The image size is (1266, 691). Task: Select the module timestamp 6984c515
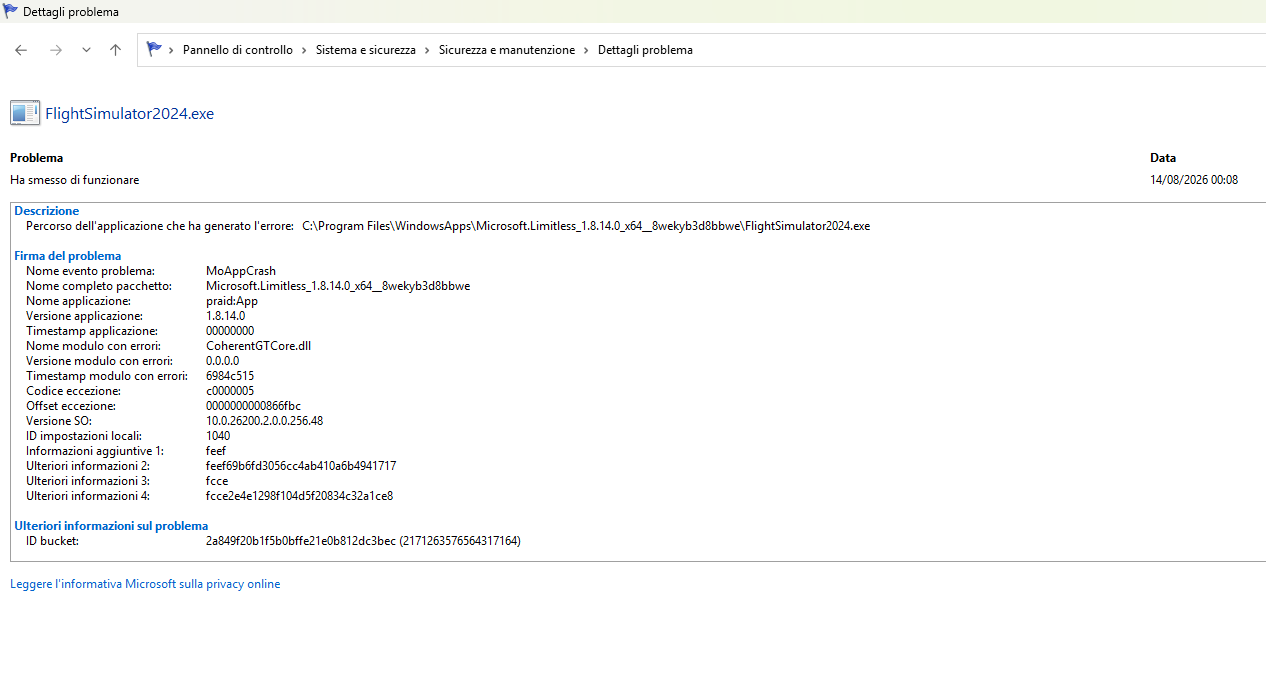(230, 376)
